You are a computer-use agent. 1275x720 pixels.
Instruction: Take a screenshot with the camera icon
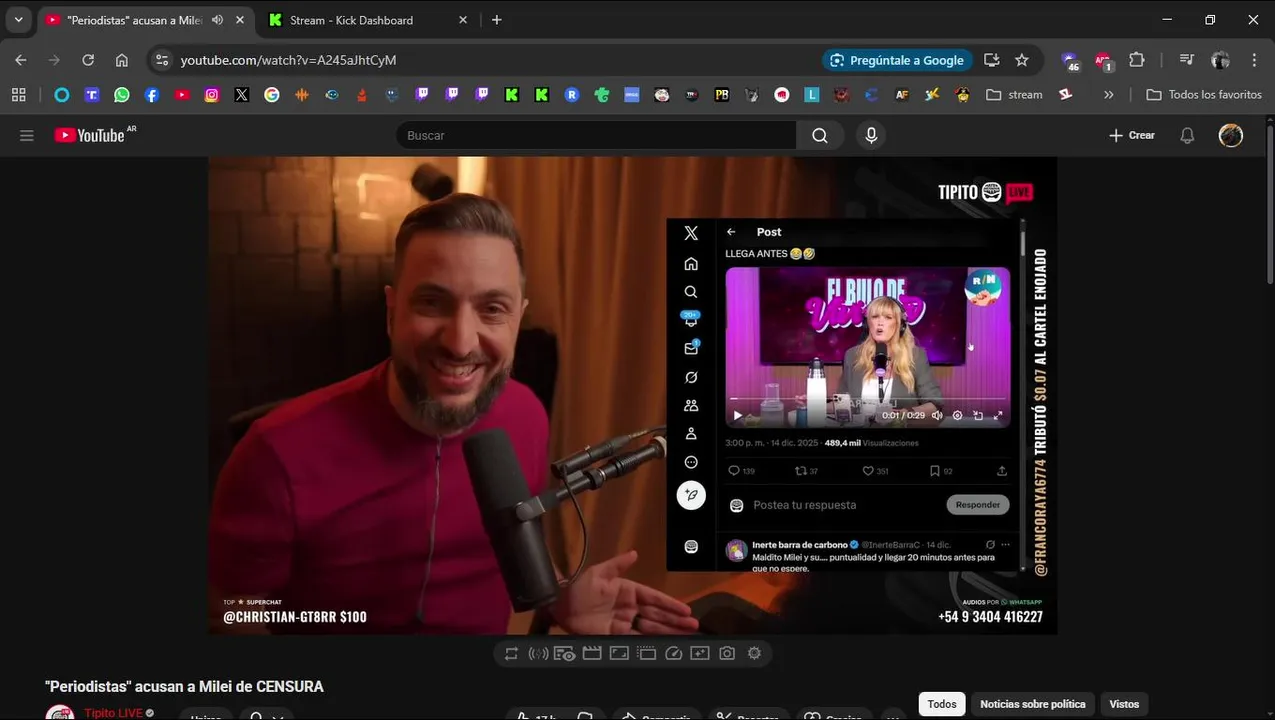point(727,653)
